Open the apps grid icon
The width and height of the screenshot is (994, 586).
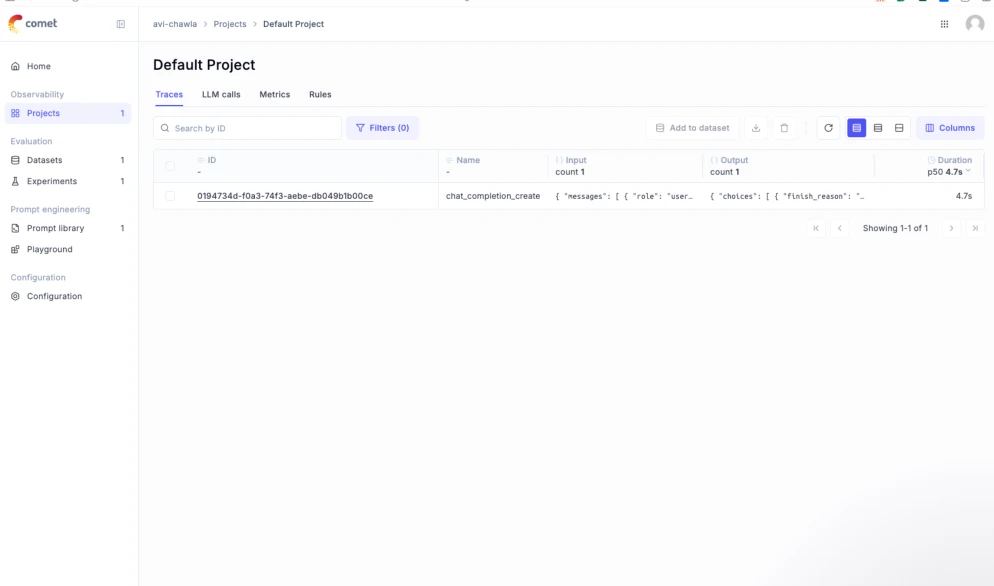point(944,24)
